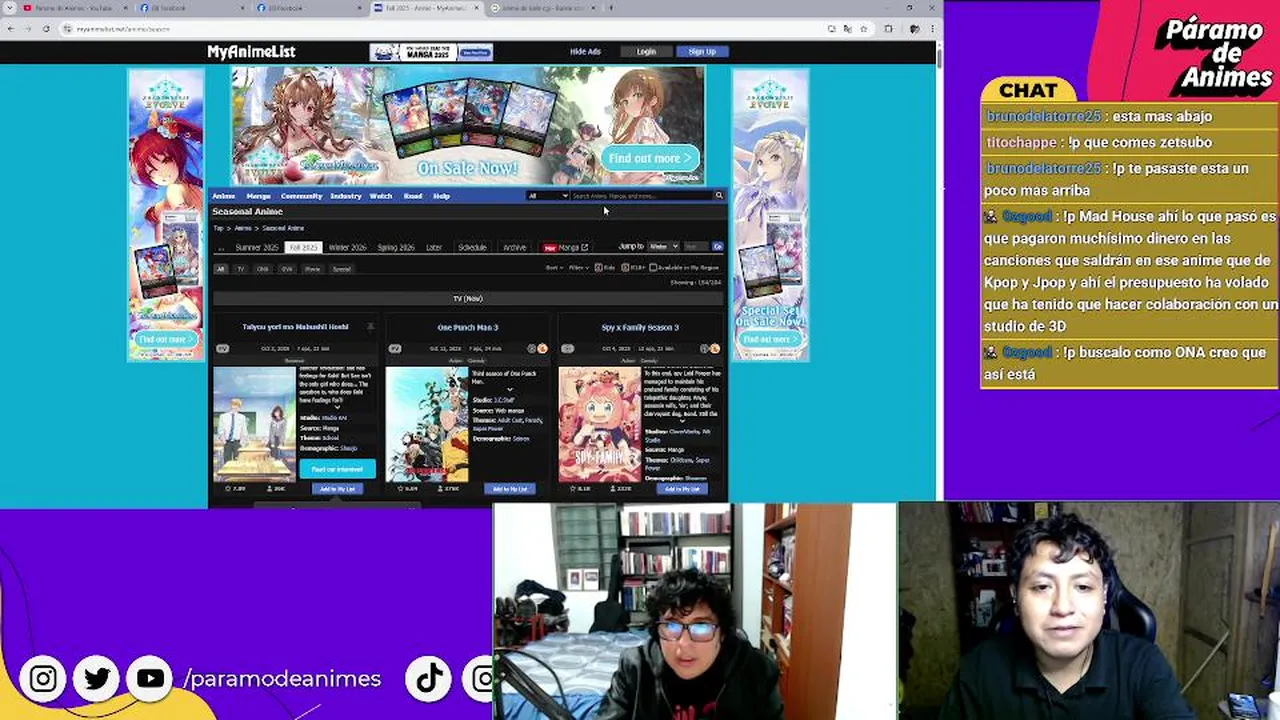Click the One Punch Man 3 poster
This screenshot has height=720, width=1280.
point(427,424)
